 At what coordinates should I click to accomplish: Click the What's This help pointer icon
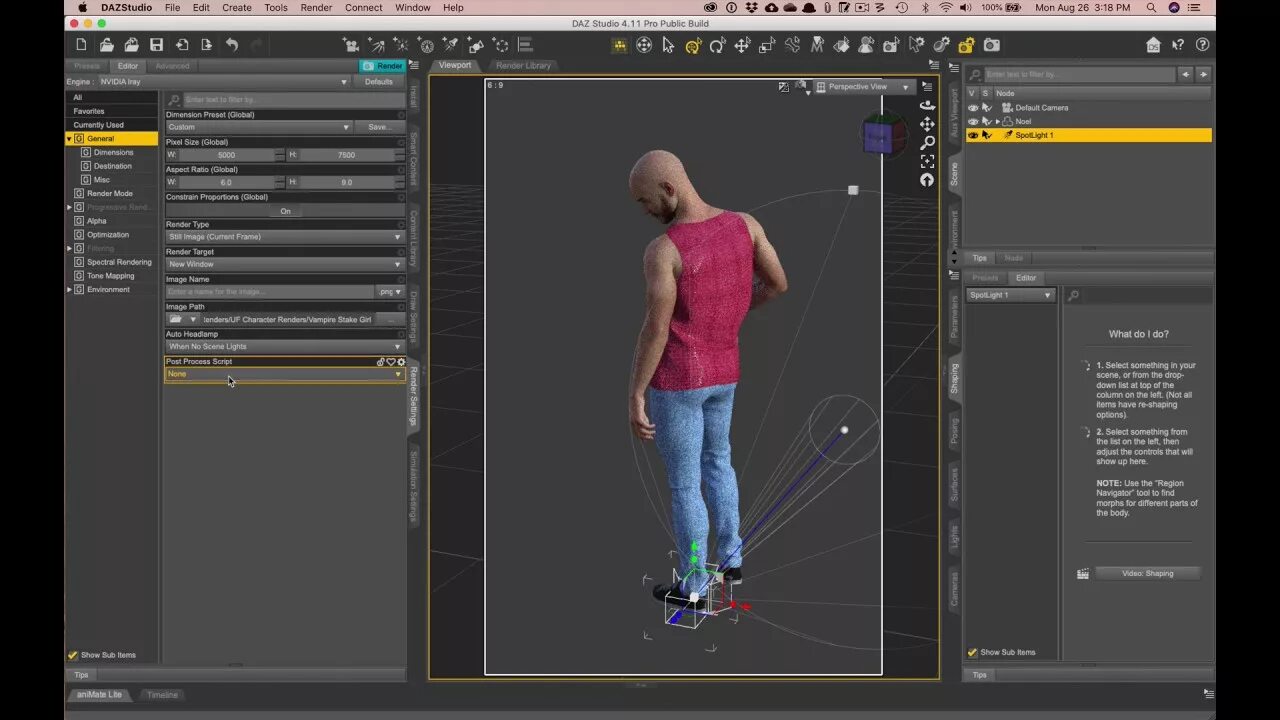1179,45
